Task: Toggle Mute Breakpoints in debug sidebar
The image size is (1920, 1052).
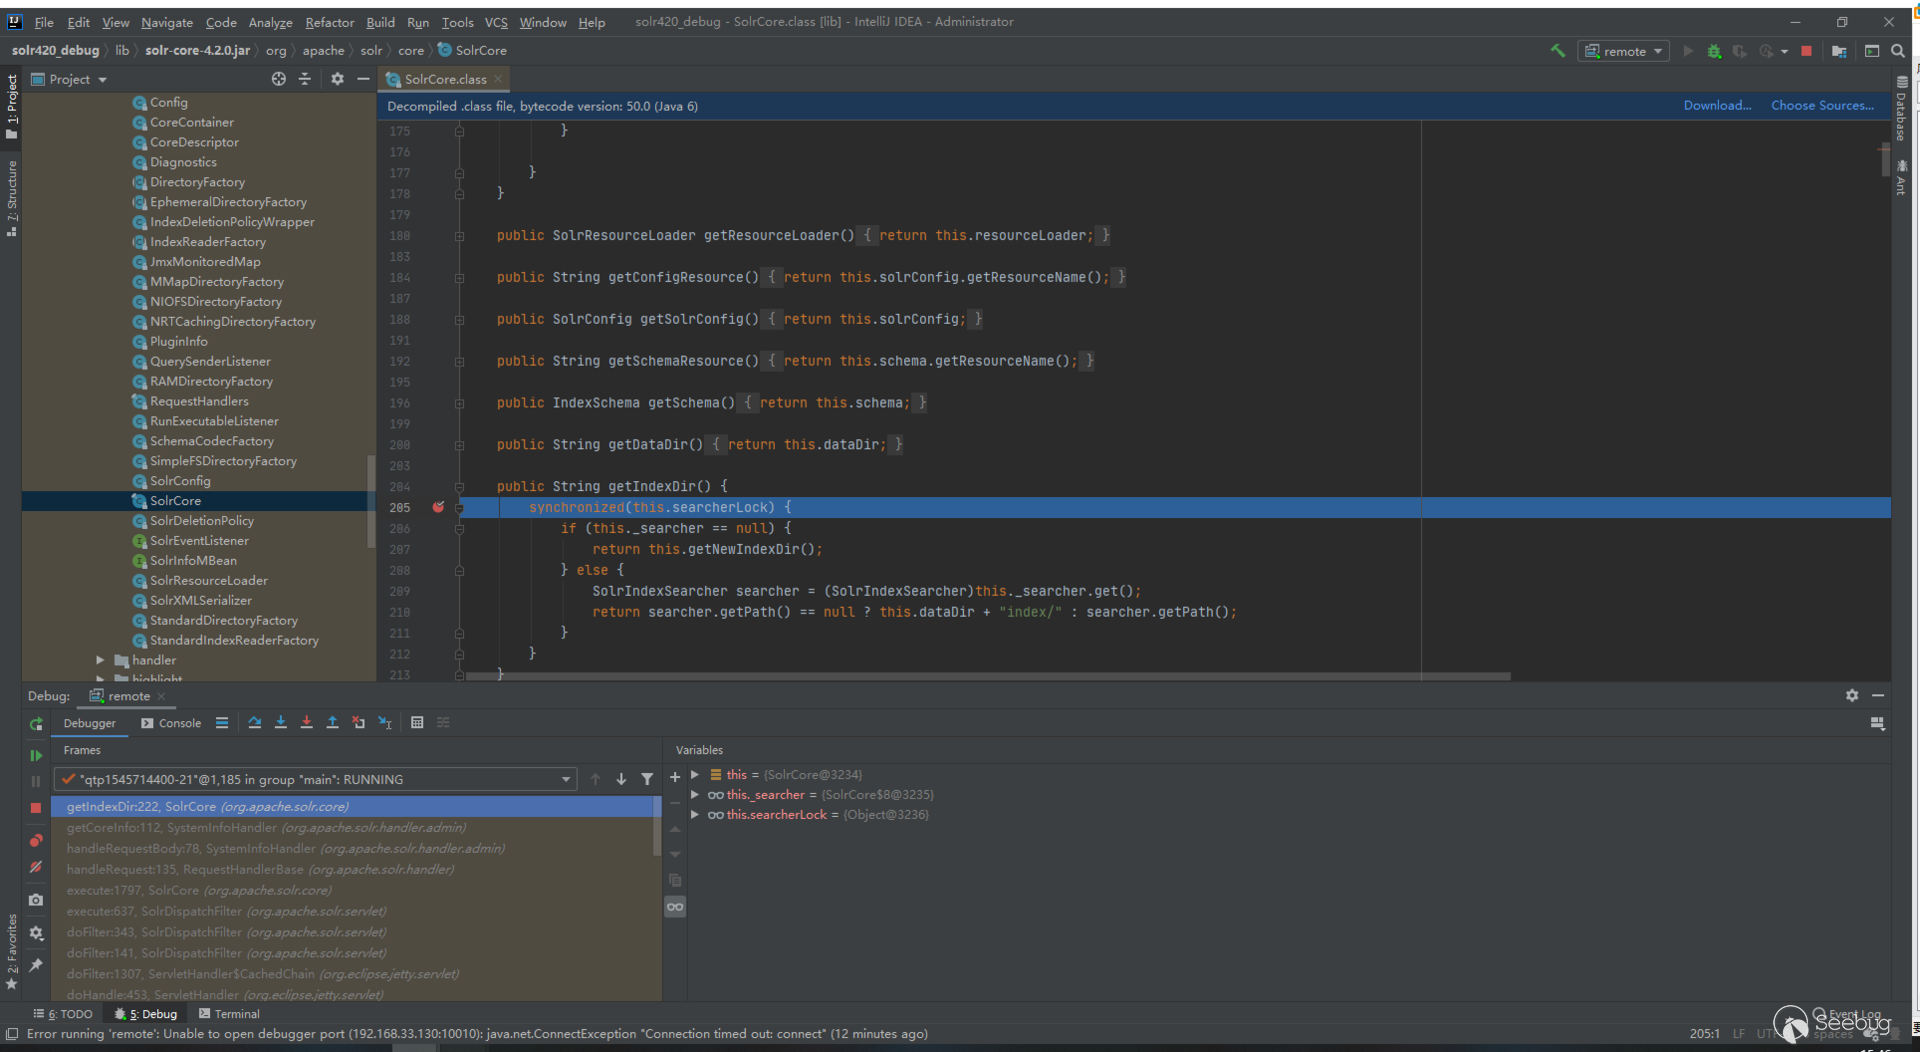Action: pyautogui.click(x=36, y=867)
